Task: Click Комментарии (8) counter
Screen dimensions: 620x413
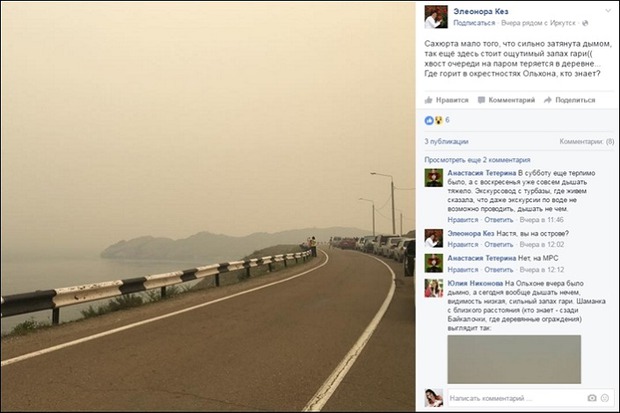Action: pyautogui.click(x=587, y=142)
